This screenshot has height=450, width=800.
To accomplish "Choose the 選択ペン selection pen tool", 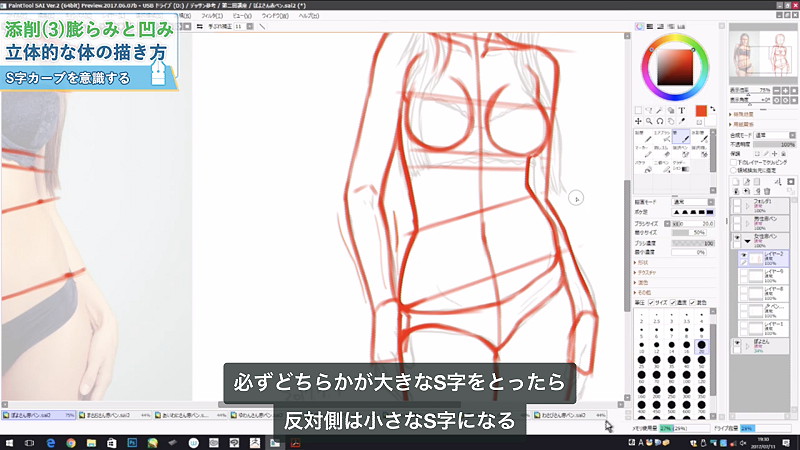I will [681, 152].
